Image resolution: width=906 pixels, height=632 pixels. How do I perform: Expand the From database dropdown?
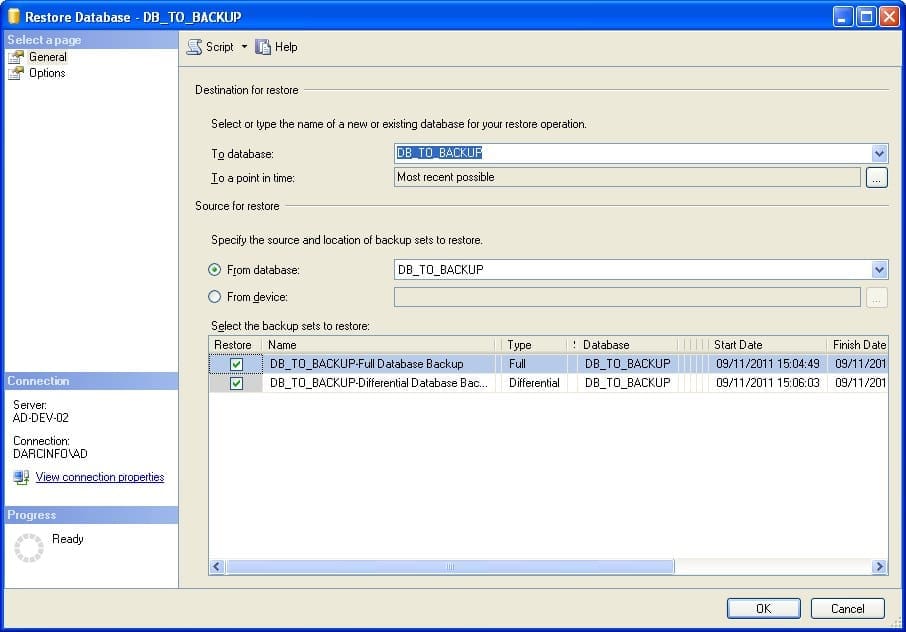tap(879, 269)
